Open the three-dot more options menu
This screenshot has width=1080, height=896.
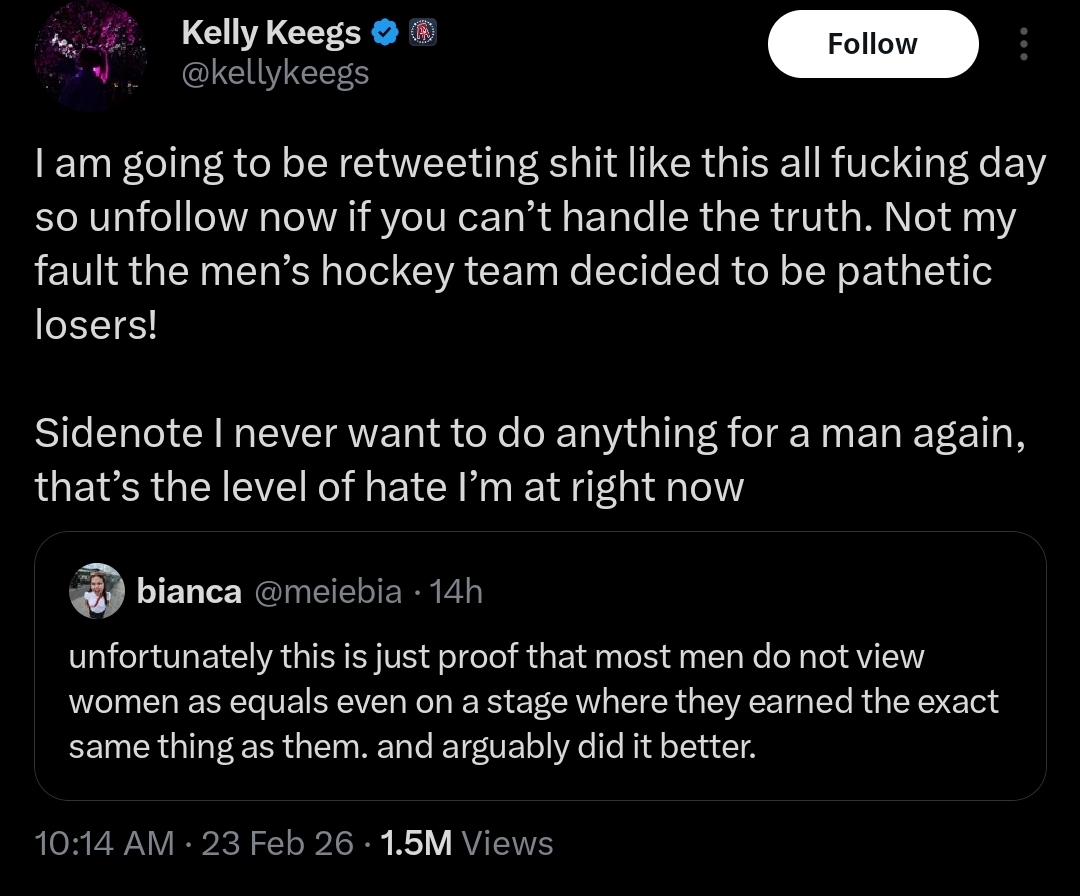[1022, 44]
